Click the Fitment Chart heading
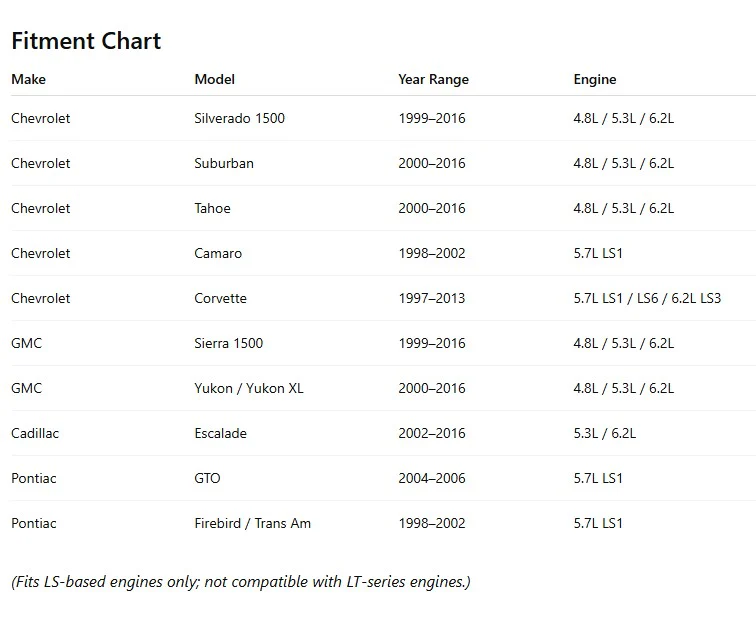The image size is (756, 619). point(86,41)
